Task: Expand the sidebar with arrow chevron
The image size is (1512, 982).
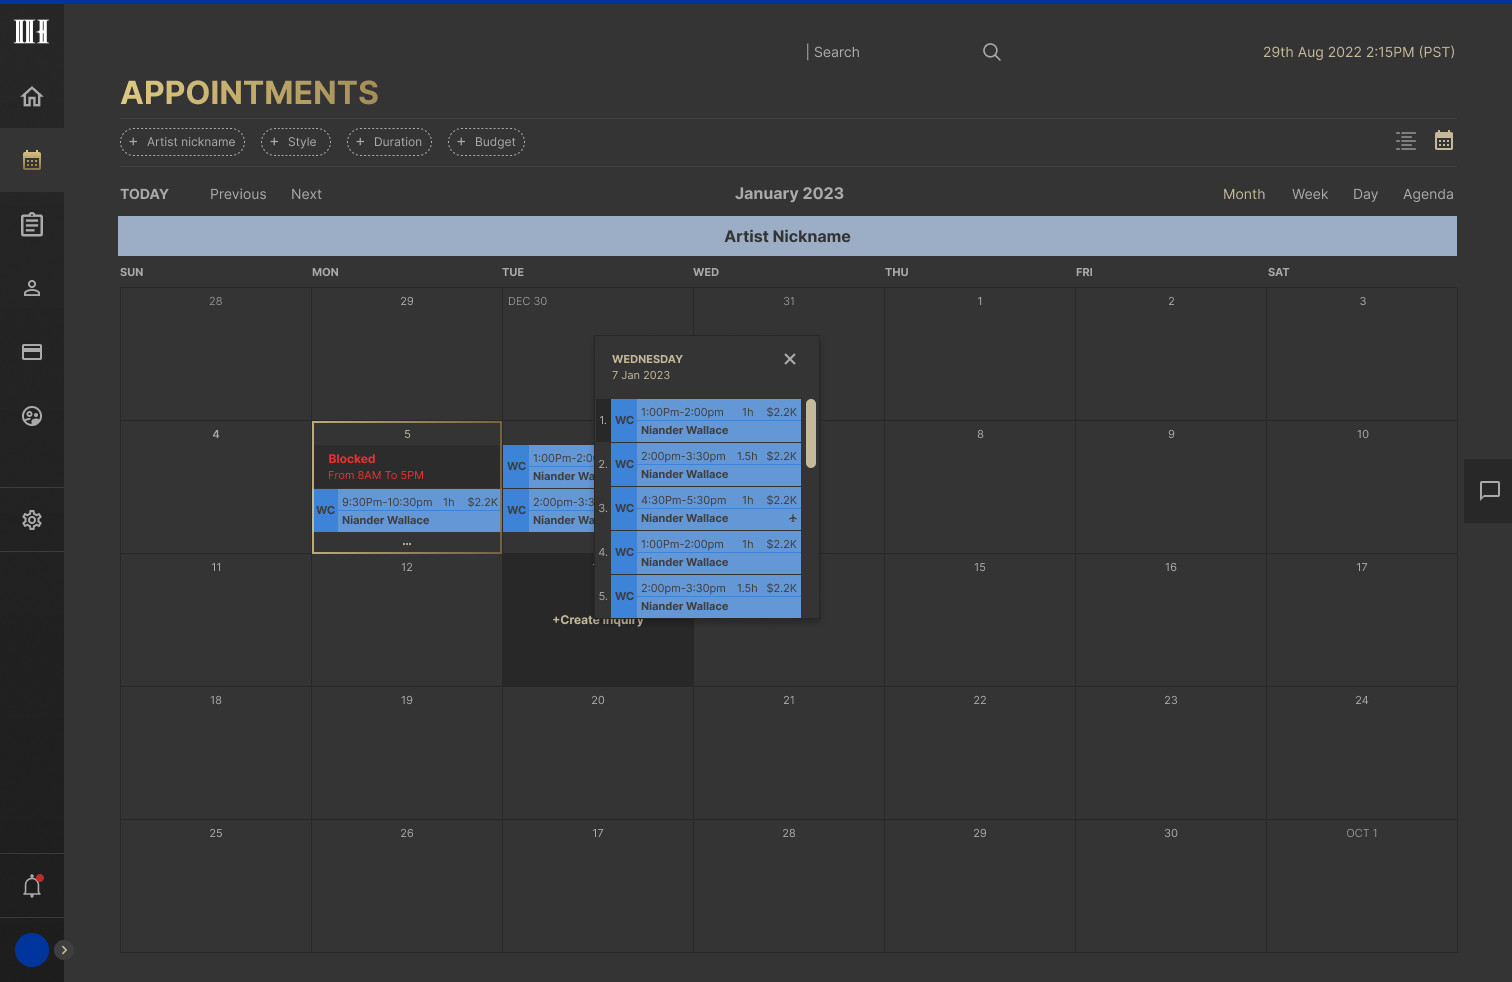Action: point(64,950)
